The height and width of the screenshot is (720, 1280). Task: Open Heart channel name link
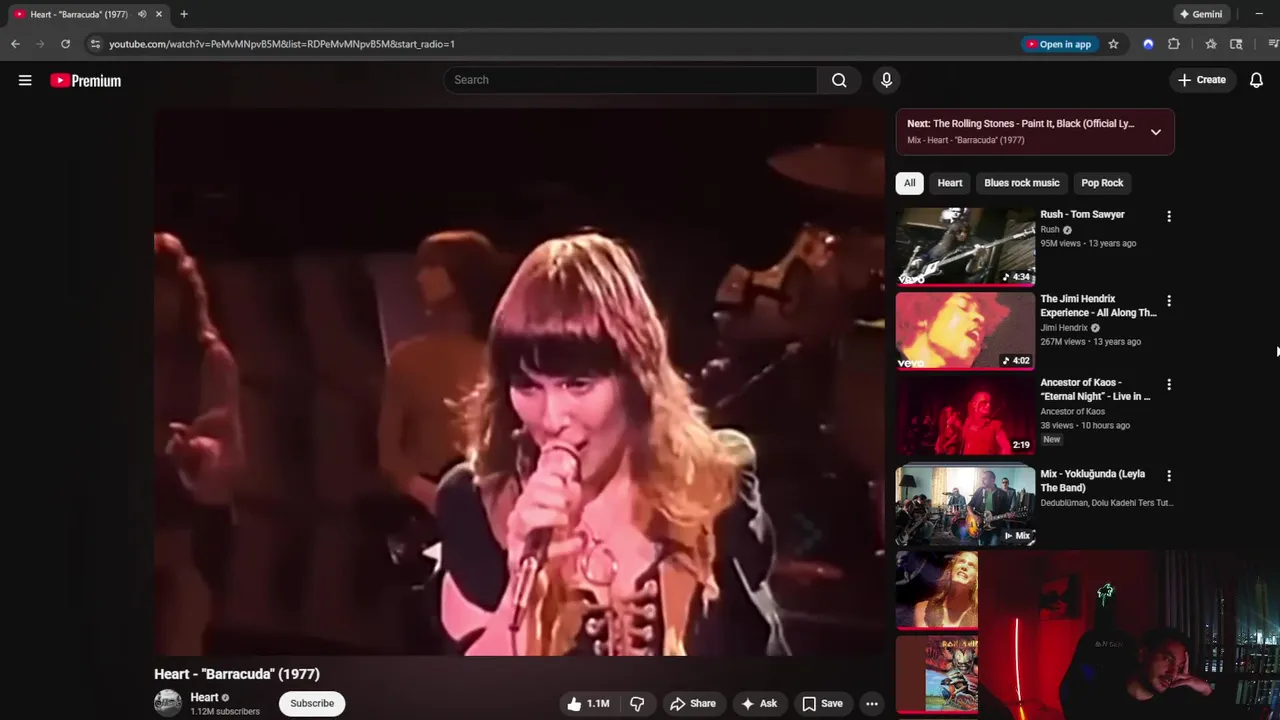[x=204, y=697]
